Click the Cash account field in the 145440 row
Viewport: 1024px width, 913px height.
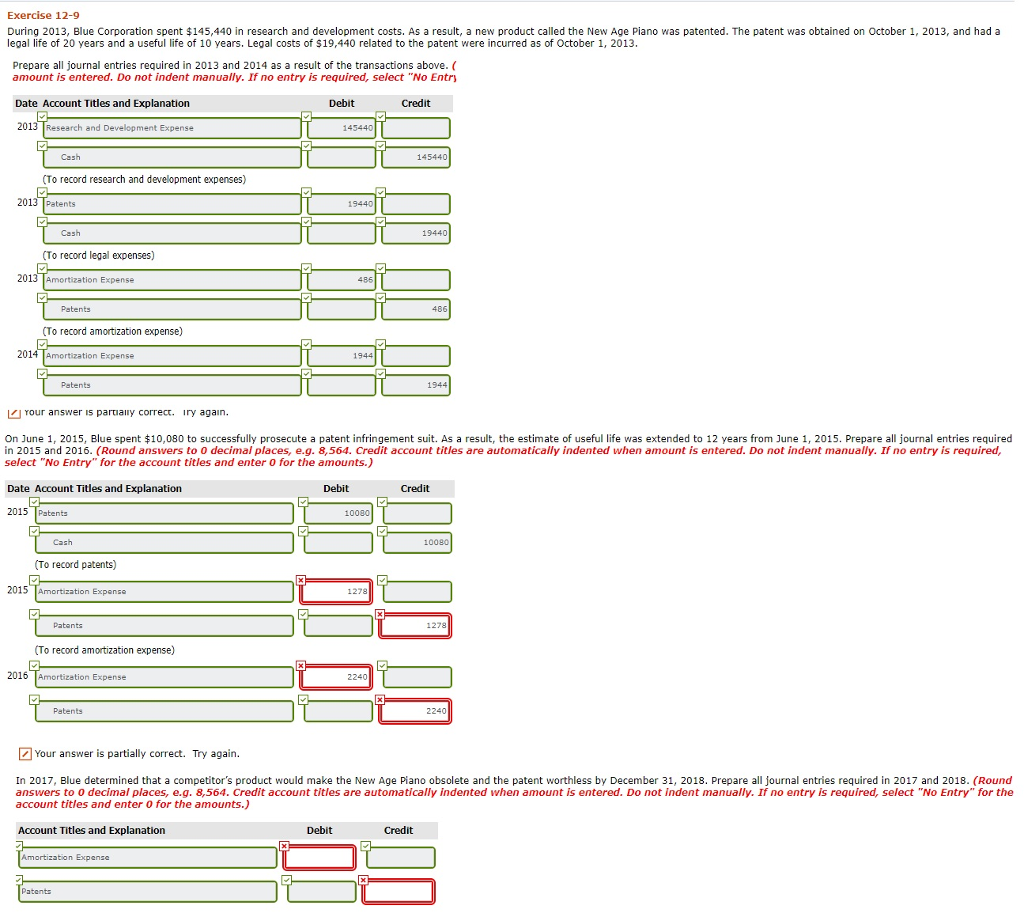tap(172, 157)
